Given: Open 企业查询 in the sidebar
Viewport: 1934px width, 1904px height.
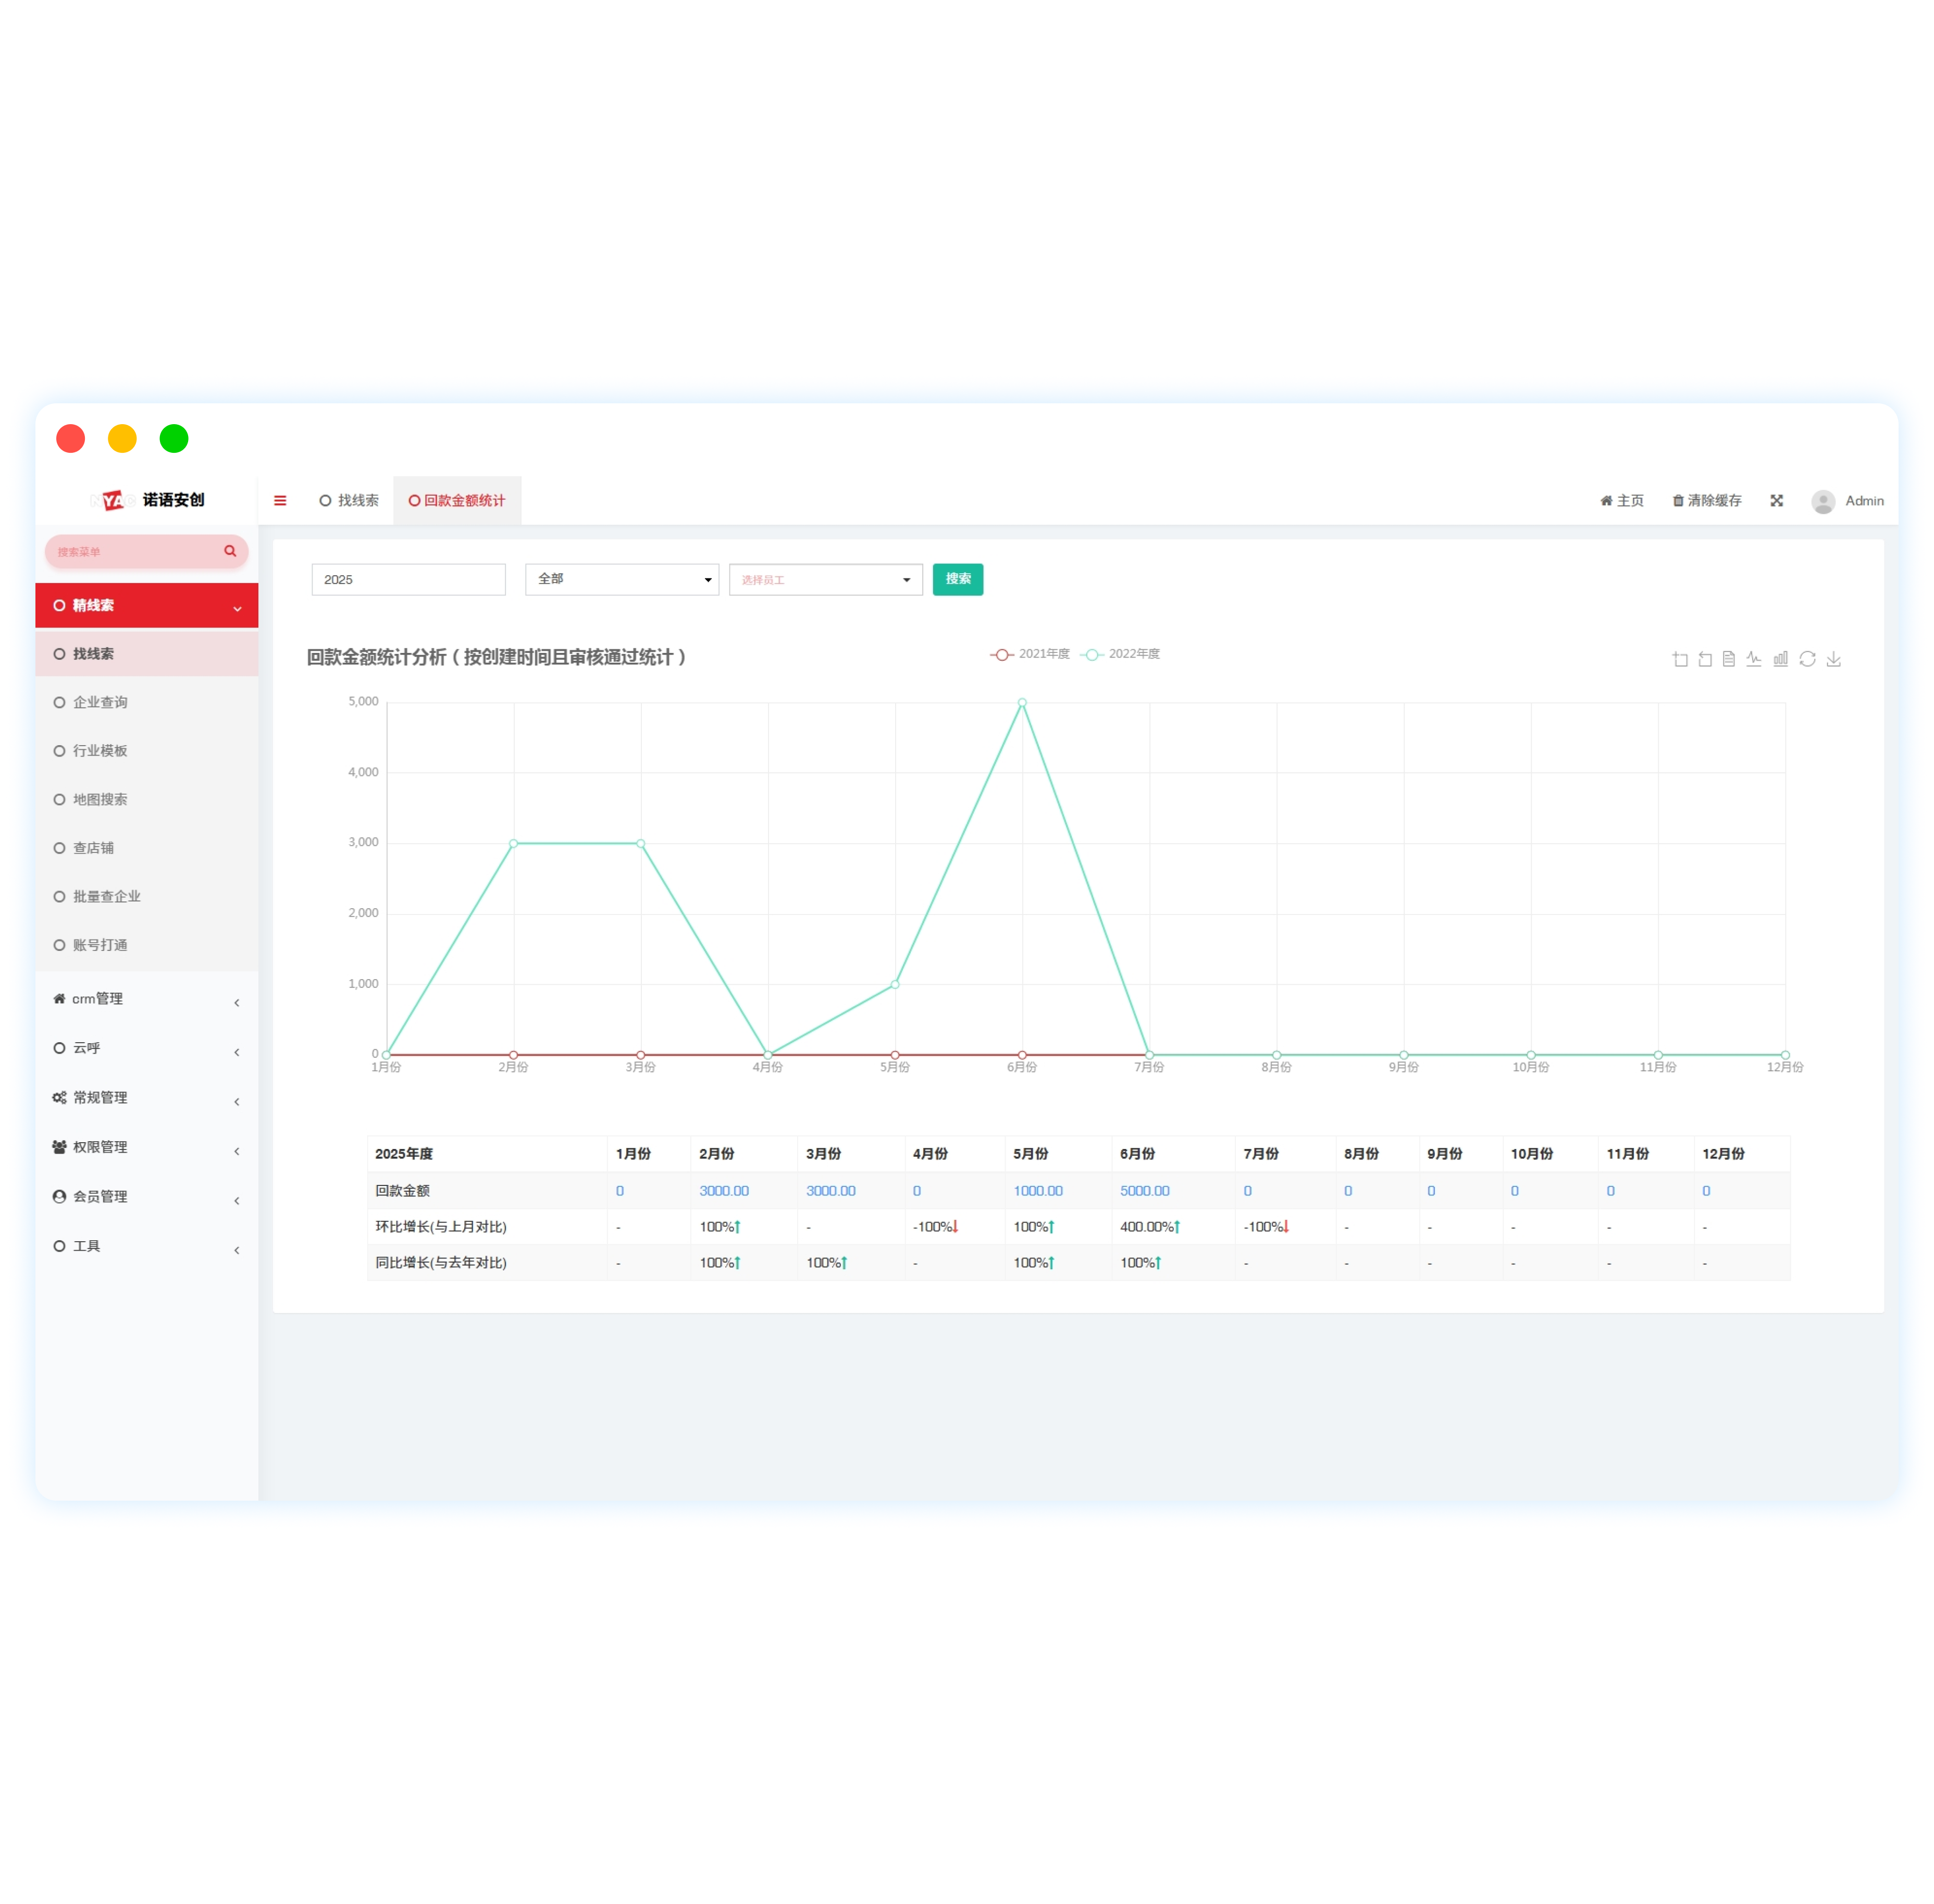Looking at the screenshot, I should tap(100, 702).
